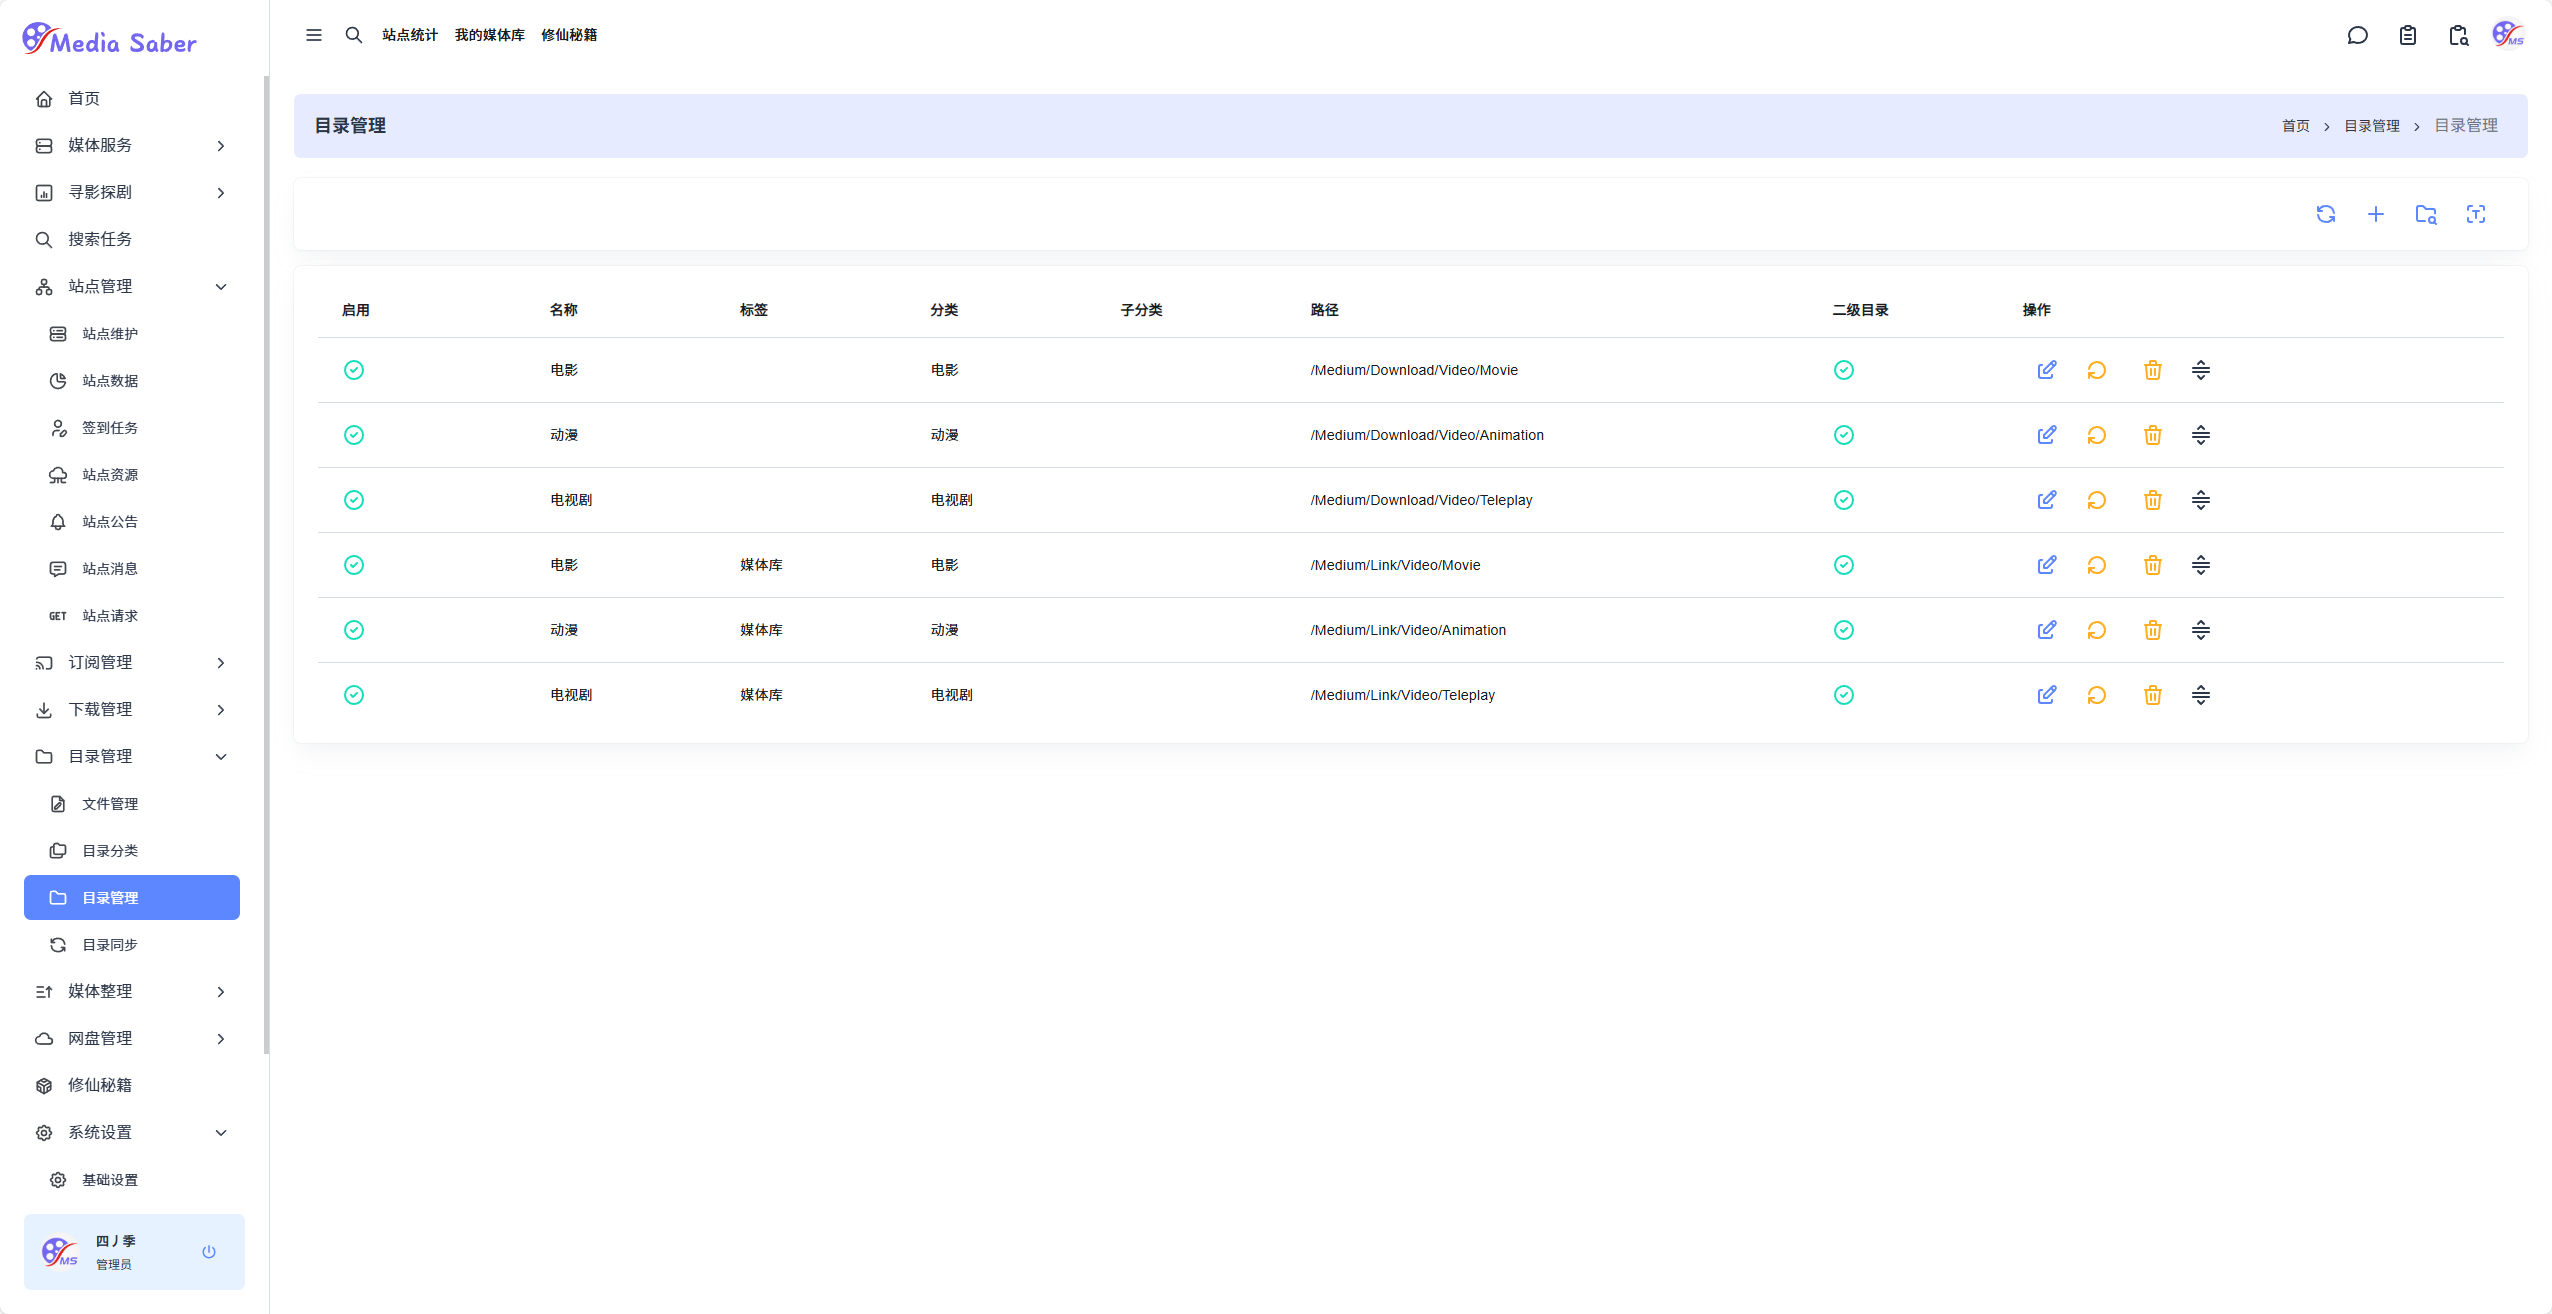Click the sidebar vertical scrollbar
2552x1314 pixels.
pyautogui.click(x=266, y=560)
